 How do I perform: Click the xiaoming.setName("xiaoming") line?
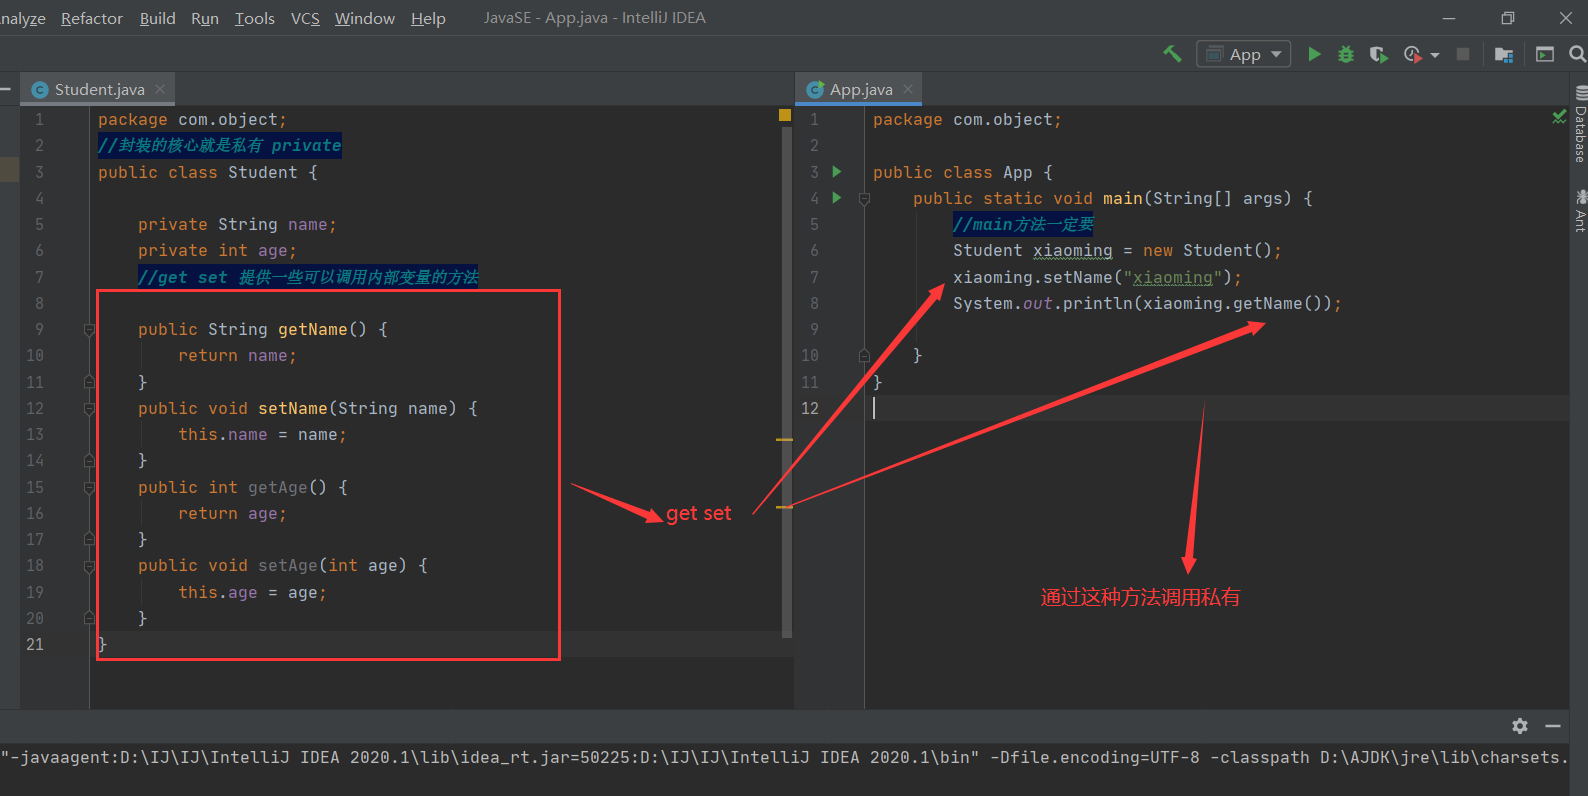(x=1097, y=277)
